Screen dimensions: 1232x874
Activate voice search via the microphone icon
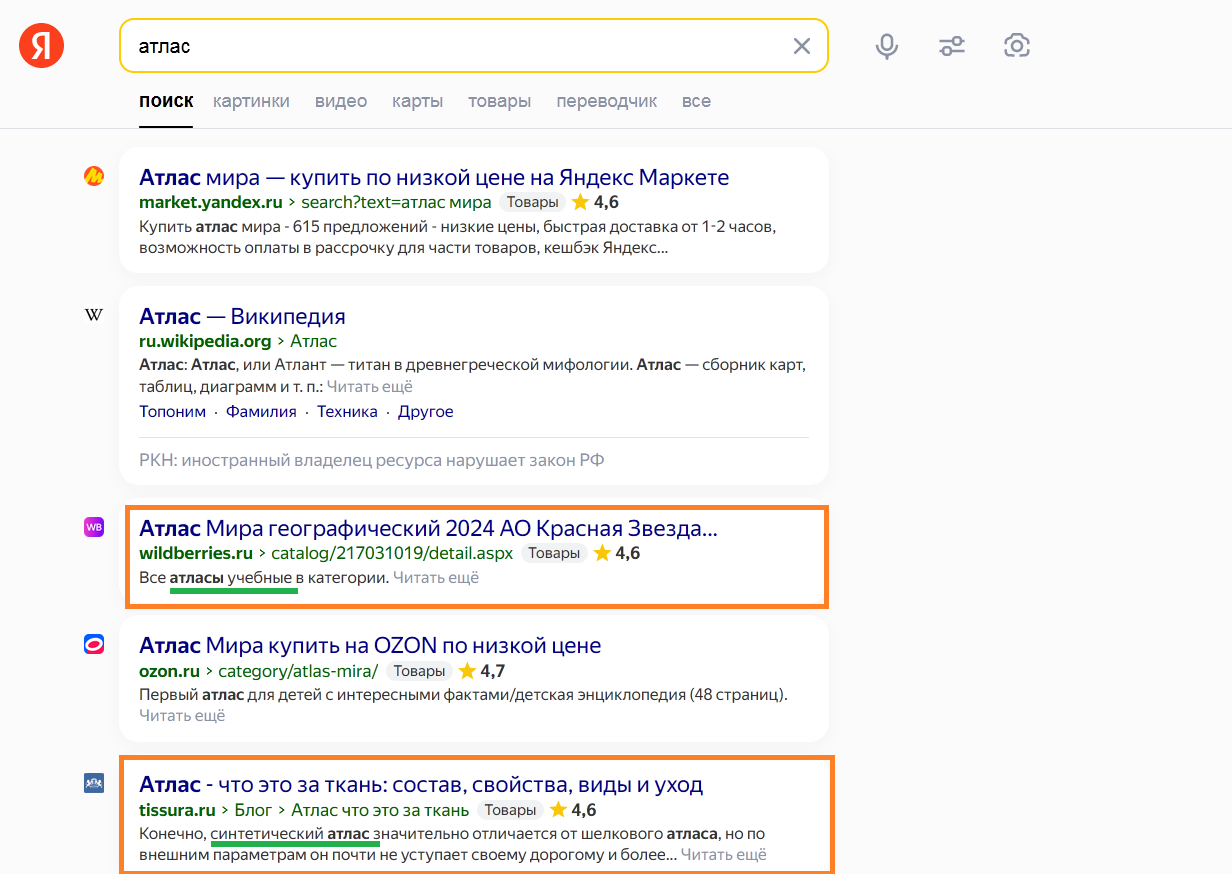[x=886, y=45]
